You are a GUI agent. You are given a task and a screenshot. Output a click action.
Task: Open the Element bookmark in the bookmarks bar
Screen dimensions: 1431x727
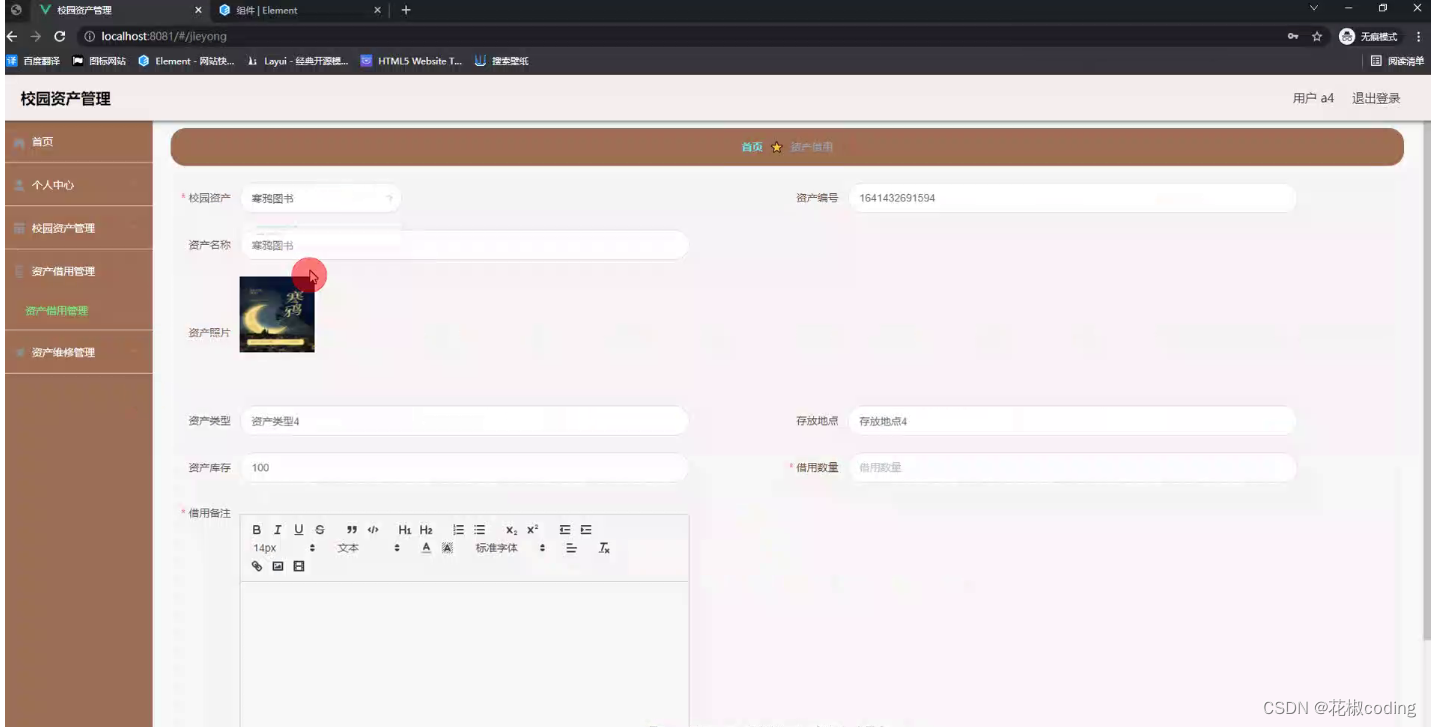pyautogui.click(x=187, y=61)
